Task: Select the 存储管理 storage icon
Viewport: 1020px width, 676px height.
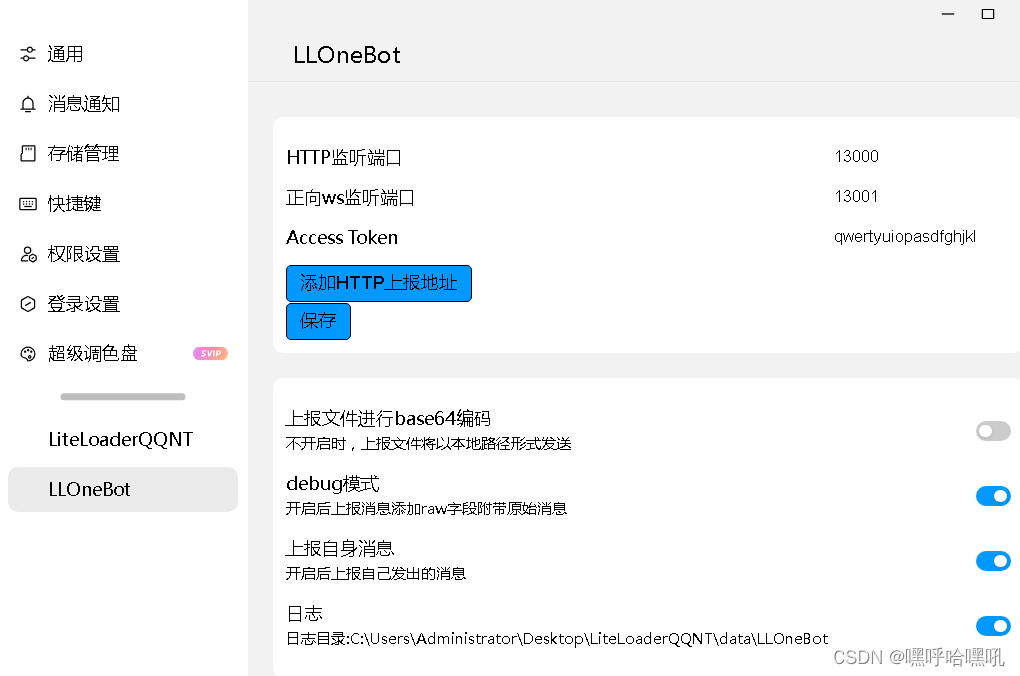Action: (27, 154)
